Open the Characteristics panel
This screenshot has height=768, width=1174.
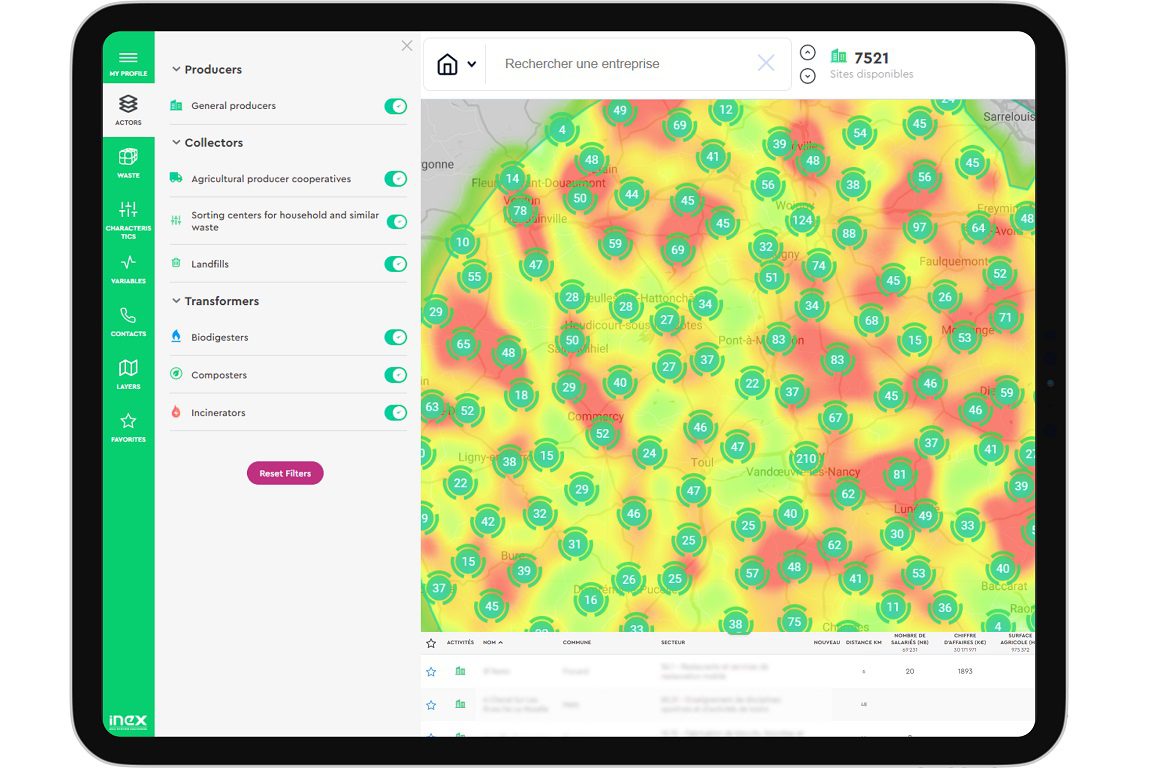click(128, 216)
